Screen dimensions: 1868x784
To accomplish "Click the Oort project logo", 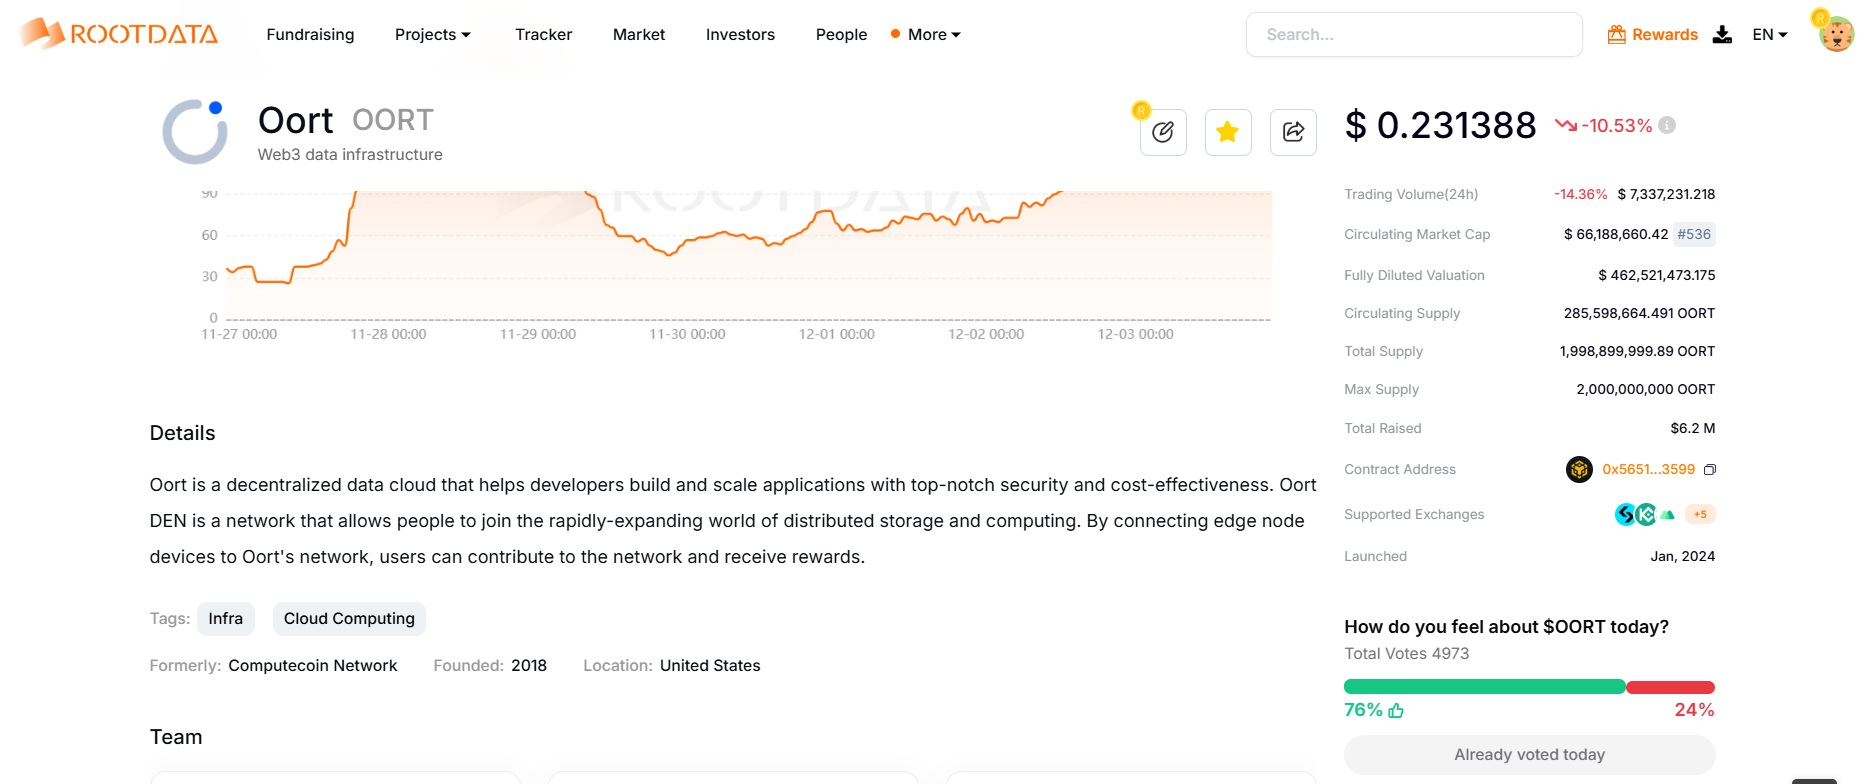I will [x=195, y=131].
